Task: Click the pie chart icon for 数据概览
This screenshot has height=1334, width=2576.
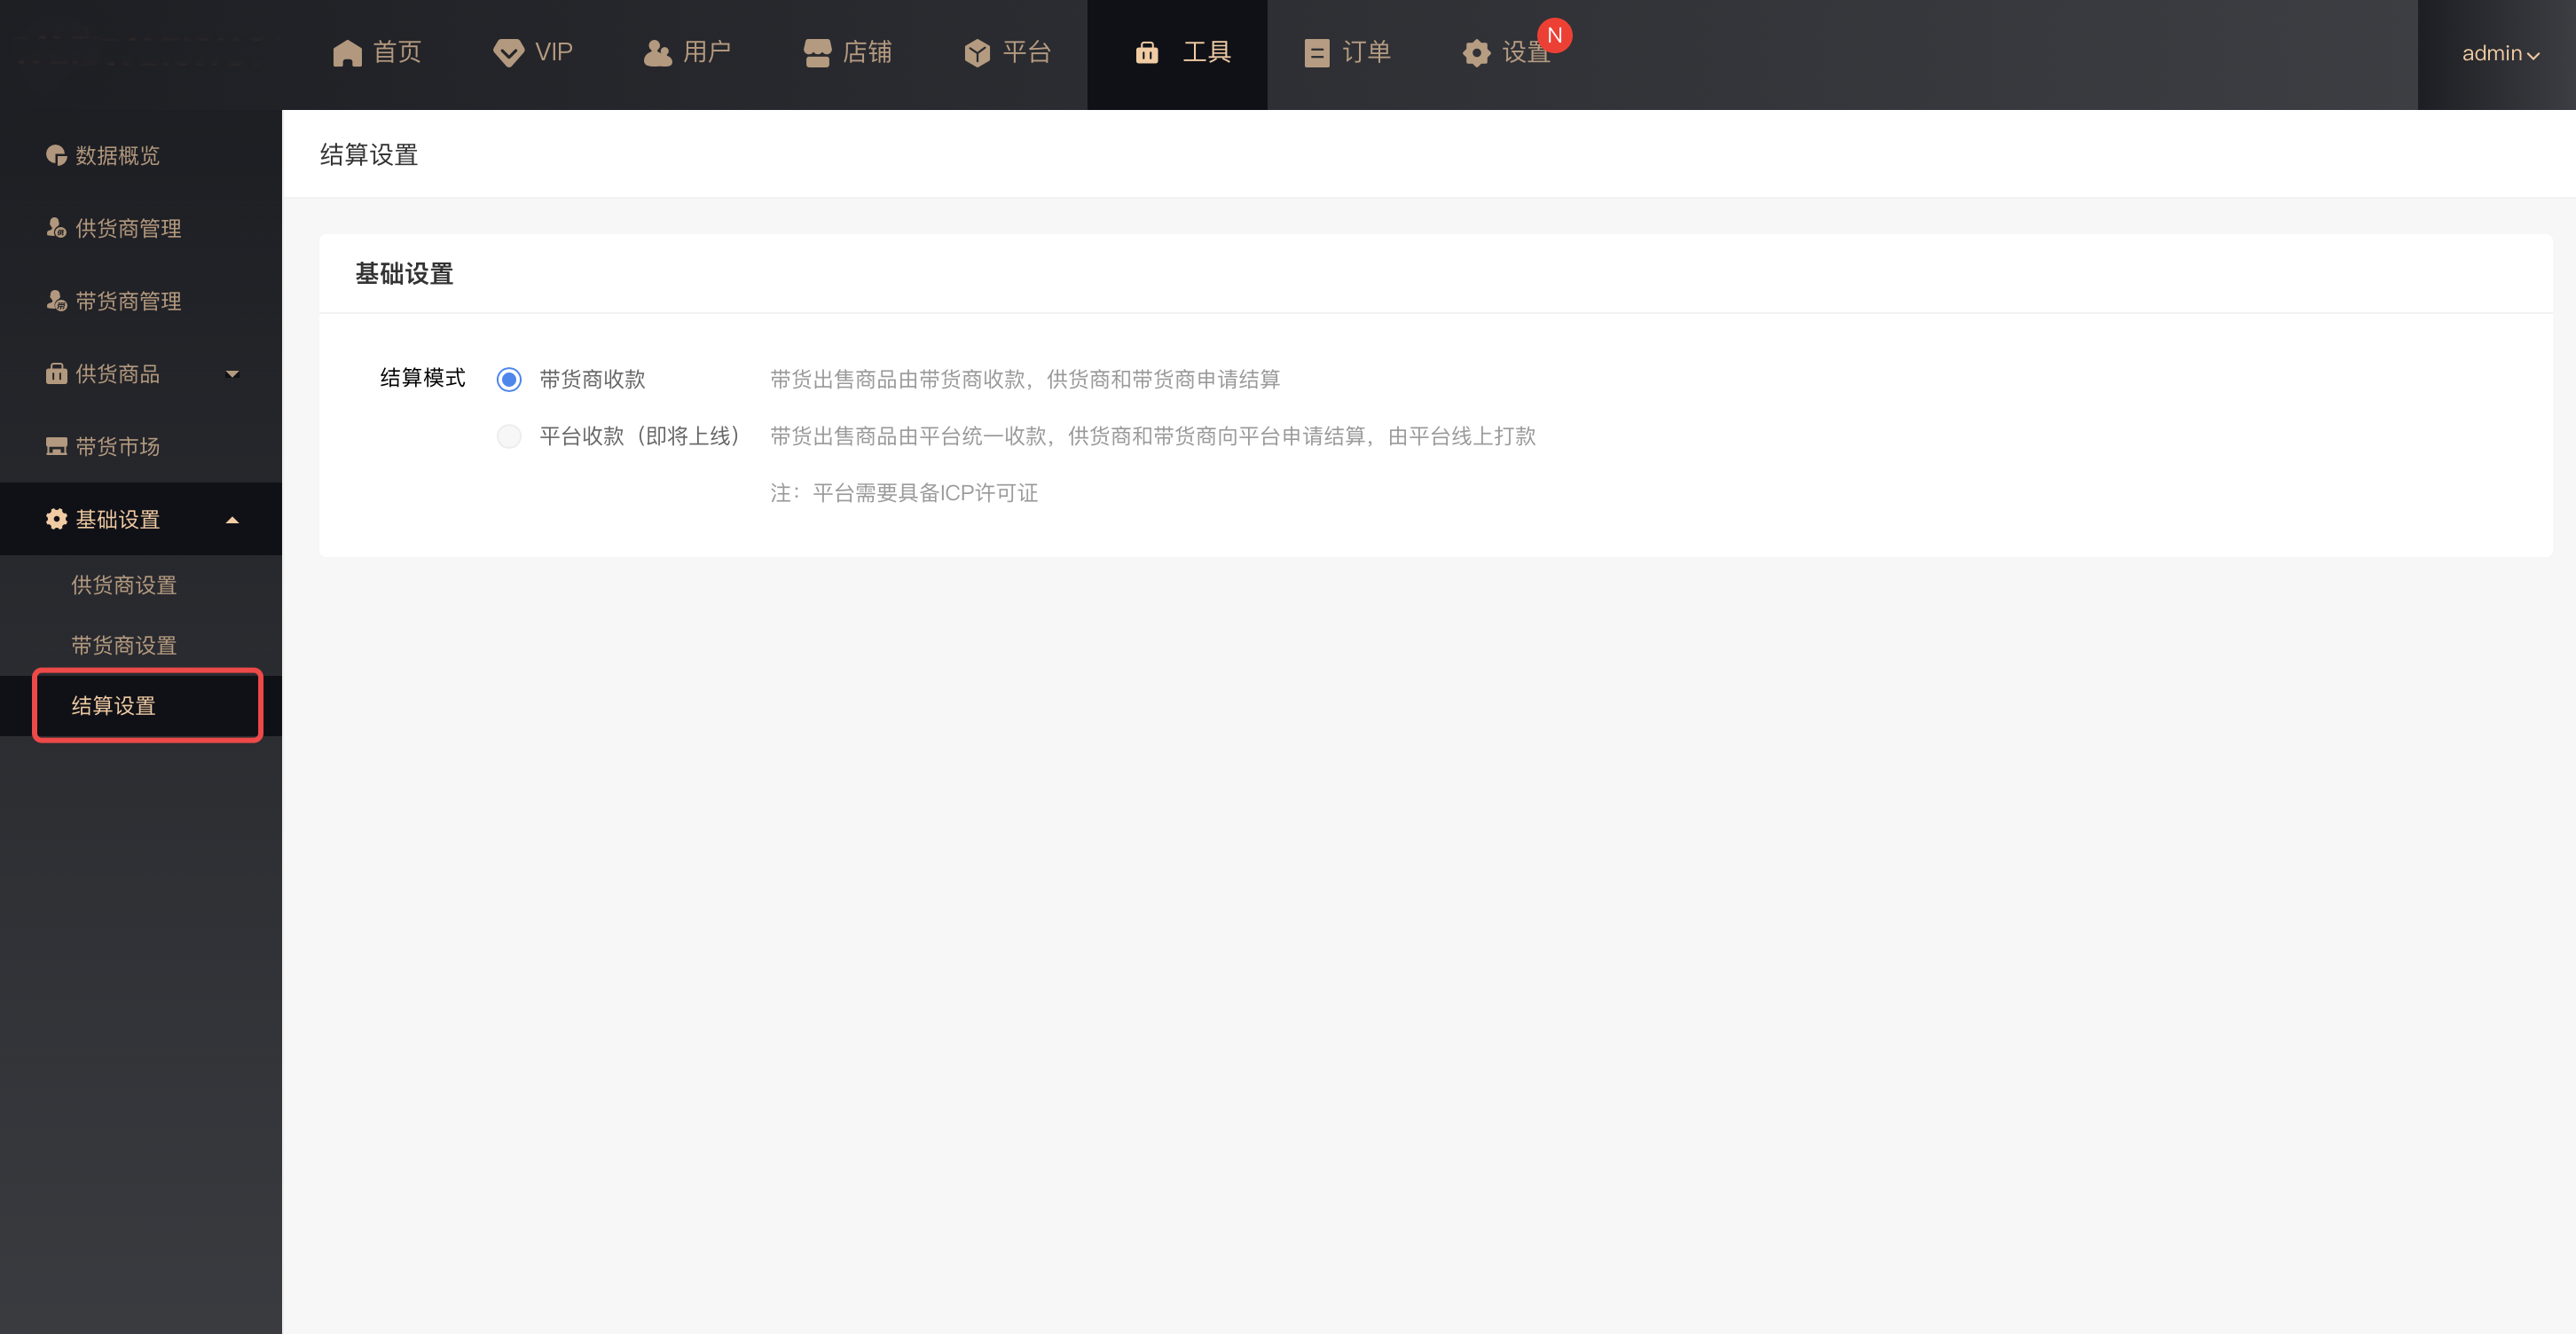Action: tap(56, 155)
